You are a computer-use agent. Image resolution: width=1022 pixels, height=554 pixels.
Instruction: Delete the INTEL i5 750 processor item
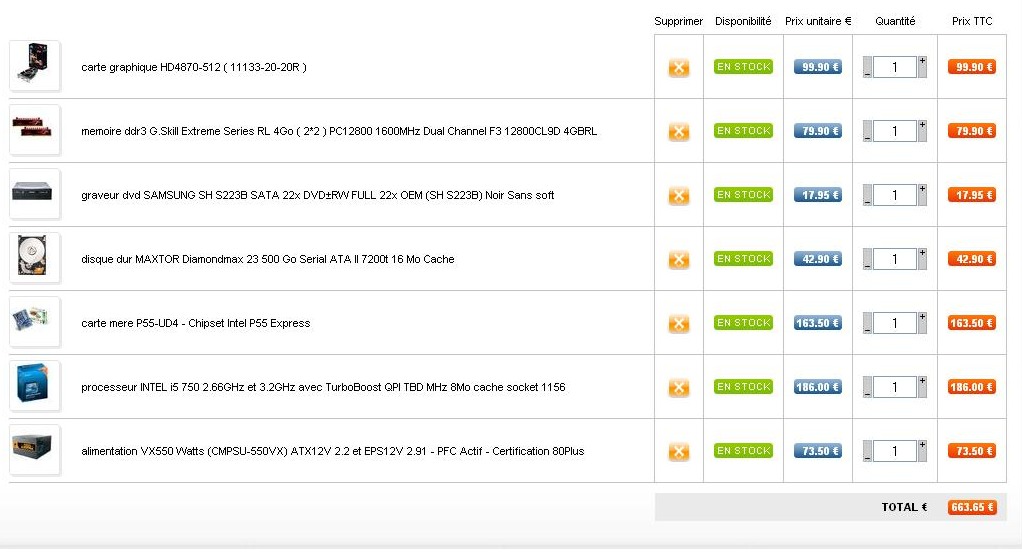click(679, 387)
